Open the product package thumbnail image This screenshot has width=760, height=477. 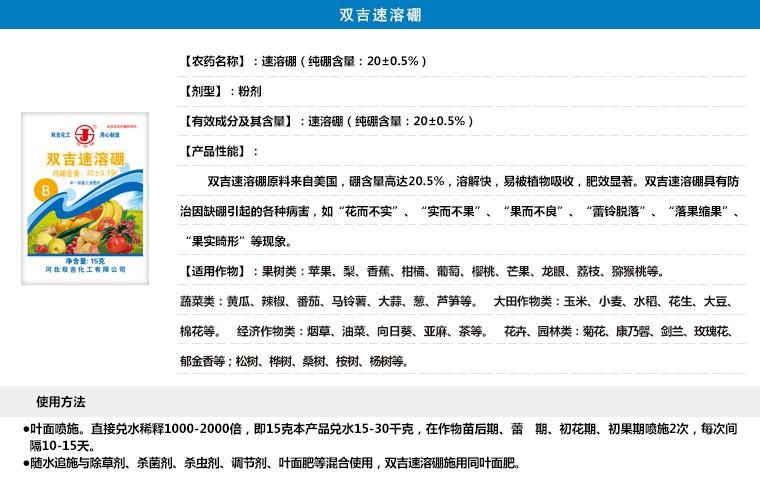click(x=85, y=198)
